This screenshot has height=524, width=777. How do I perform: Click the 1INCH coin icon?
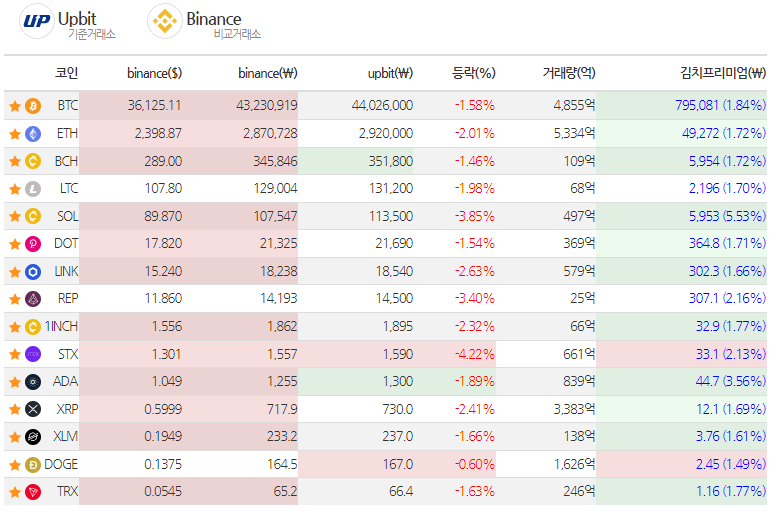[33, 327]
